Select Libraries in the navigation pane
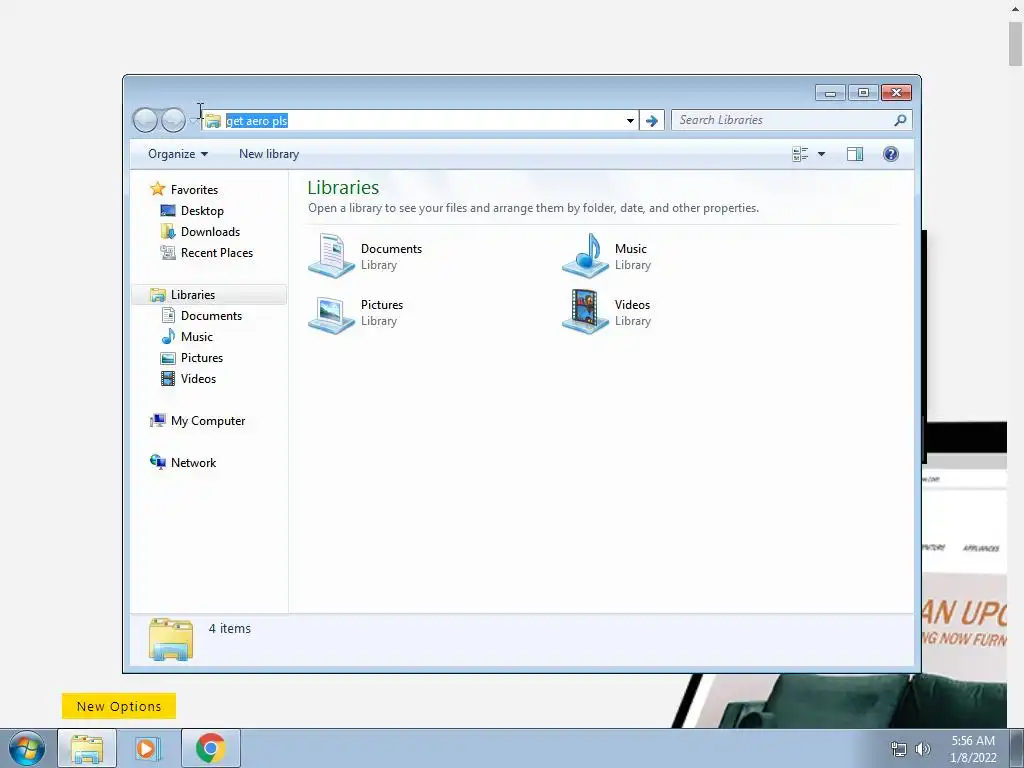 [x=208, y=295]
